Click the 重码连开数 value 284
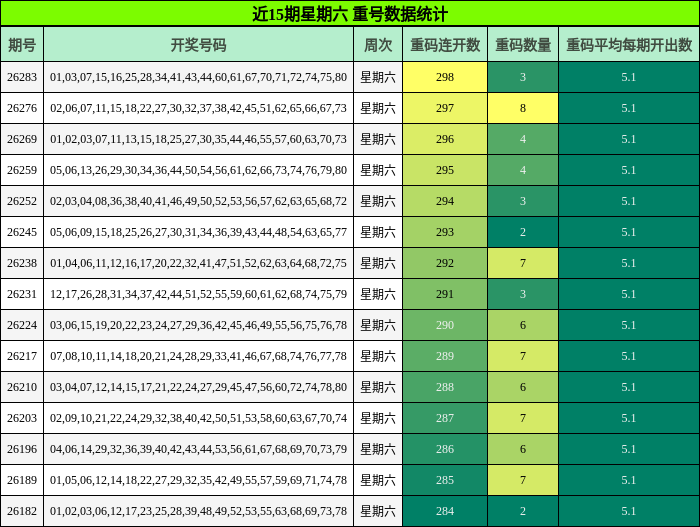This screenshot has height=527, width=700. point(445,511)
